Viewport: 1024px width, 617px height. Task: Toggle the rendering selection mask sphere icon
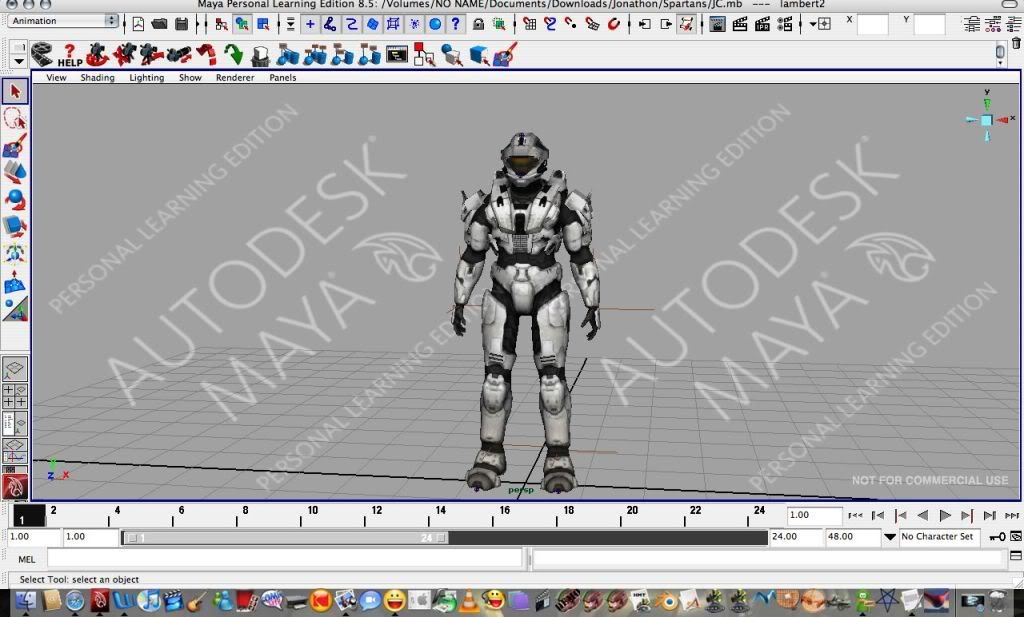[x=435, y=25]
